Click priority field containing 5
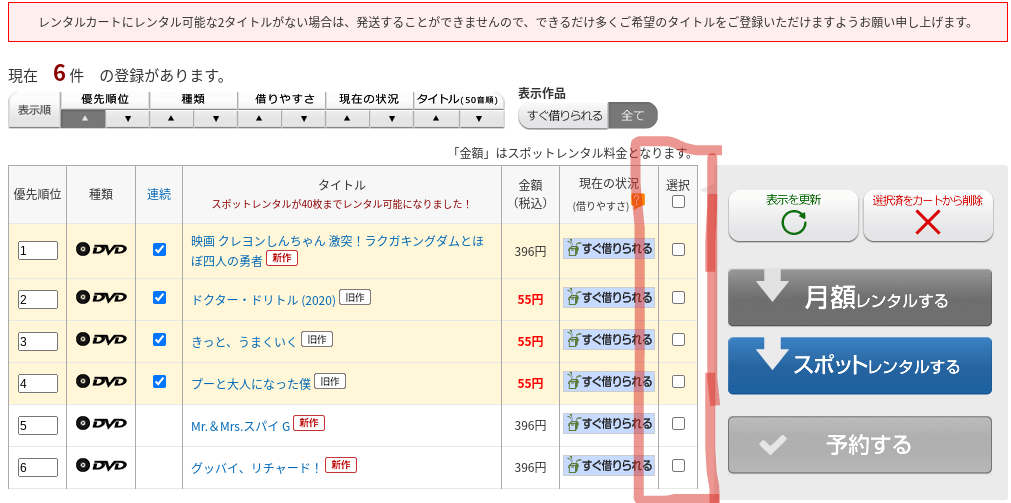This screenshot has height=503, width=1011. 37,425
